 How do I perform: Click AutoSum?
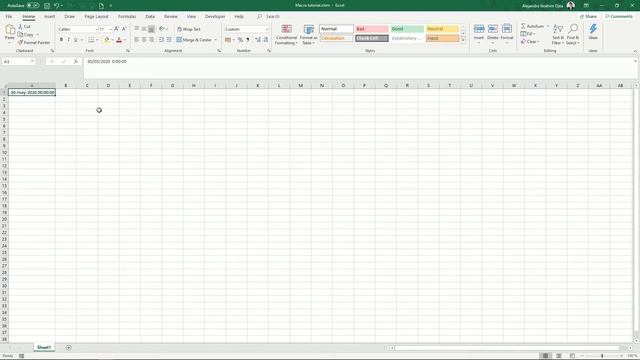click(533, 26)
